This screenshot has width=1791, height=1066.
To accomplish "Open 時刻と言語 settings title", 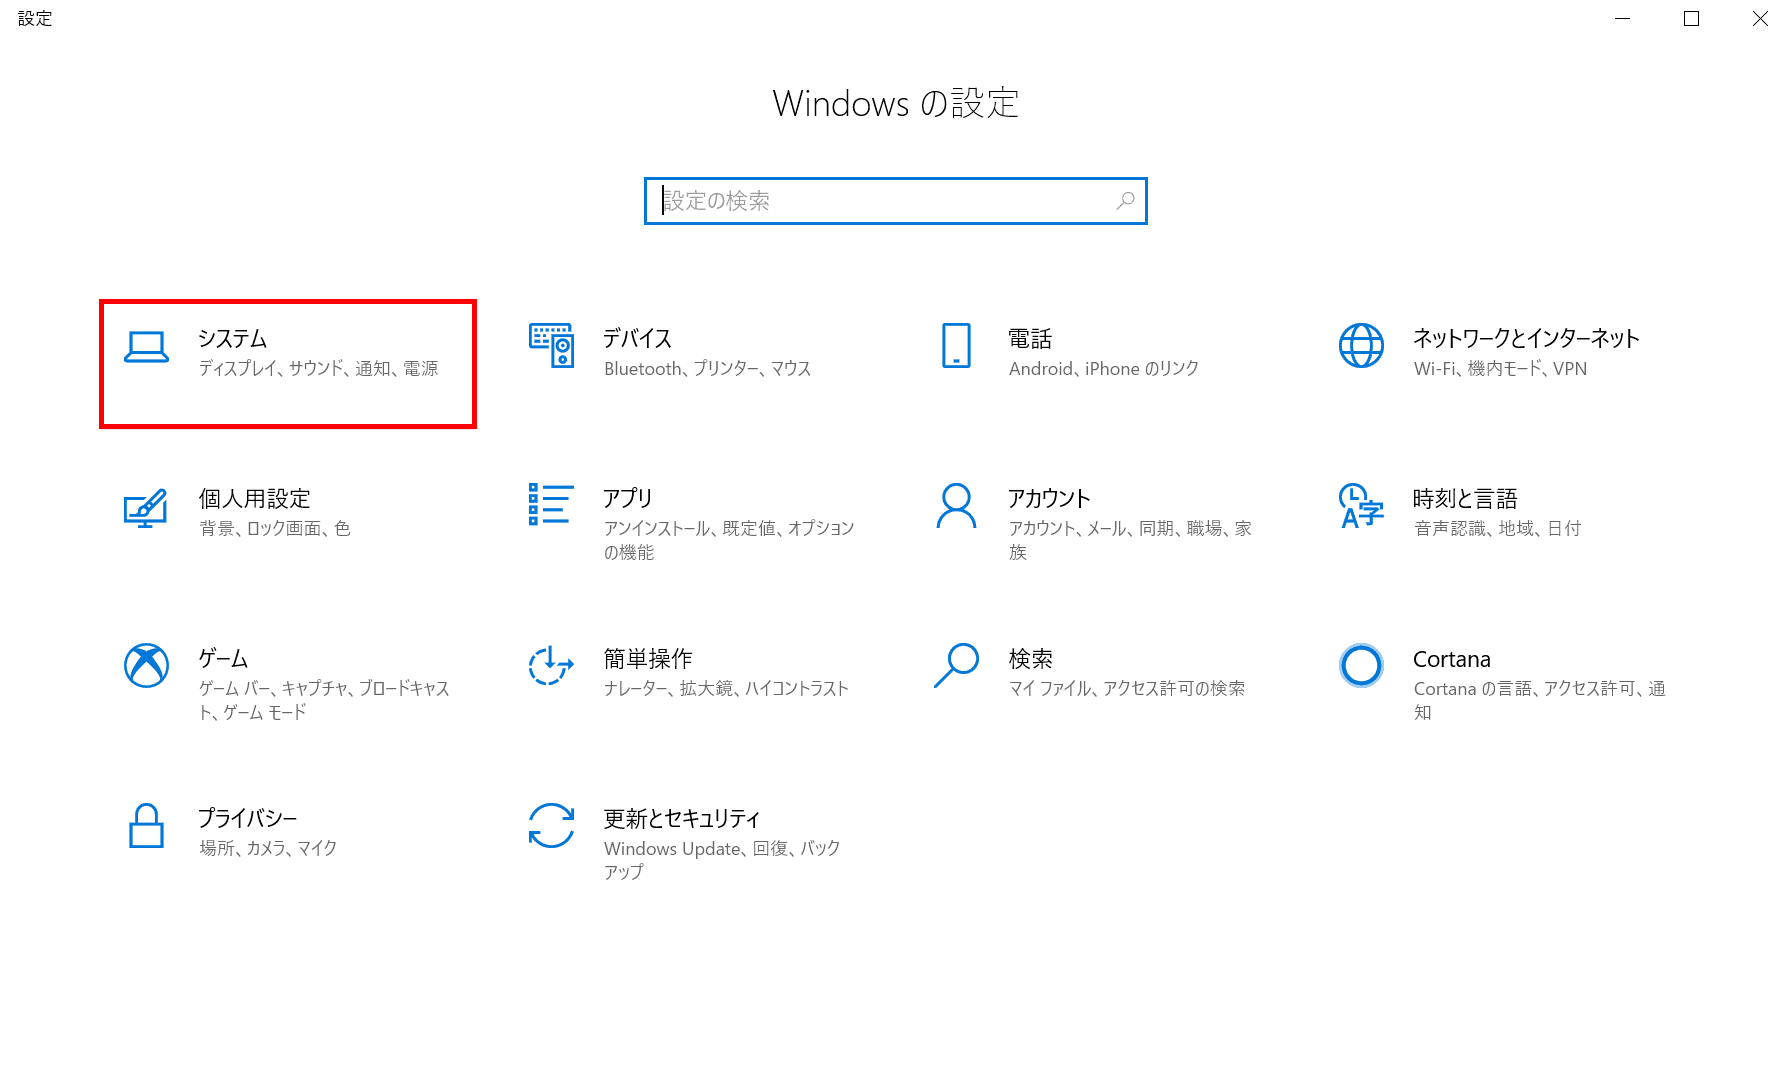I will click(1465, 499).
